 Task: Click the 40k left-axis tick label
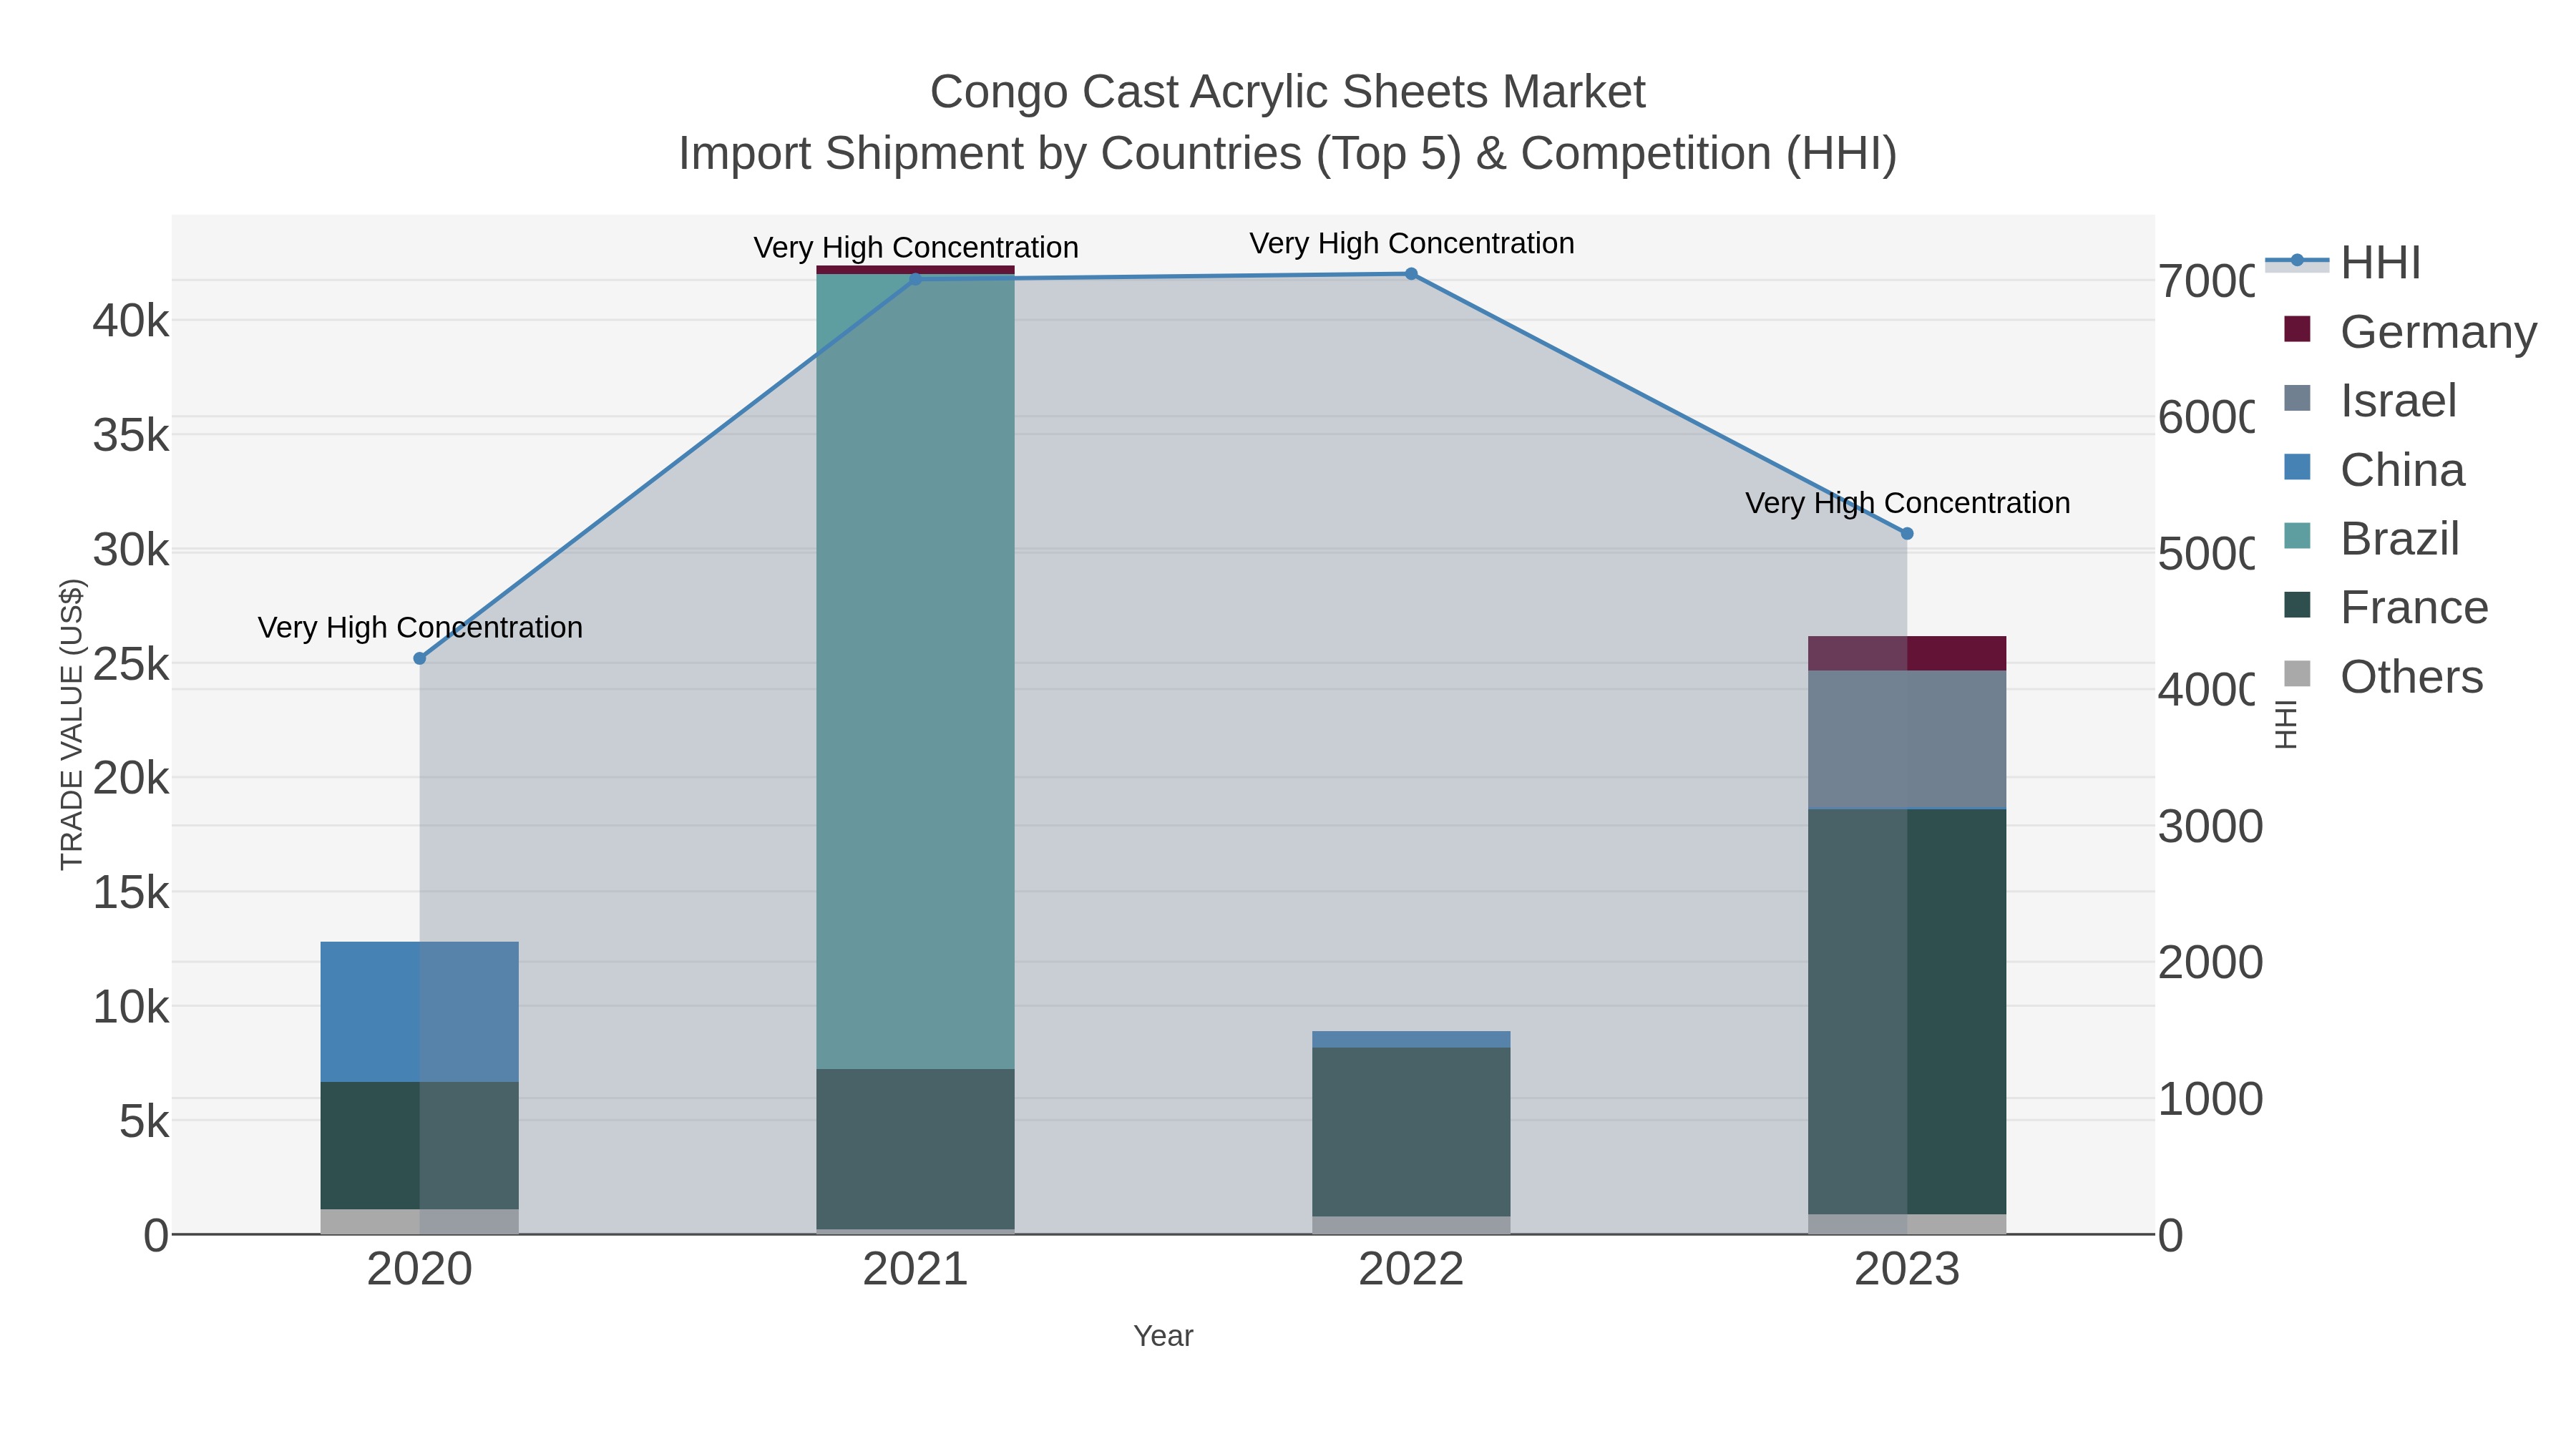pos(131,321)
